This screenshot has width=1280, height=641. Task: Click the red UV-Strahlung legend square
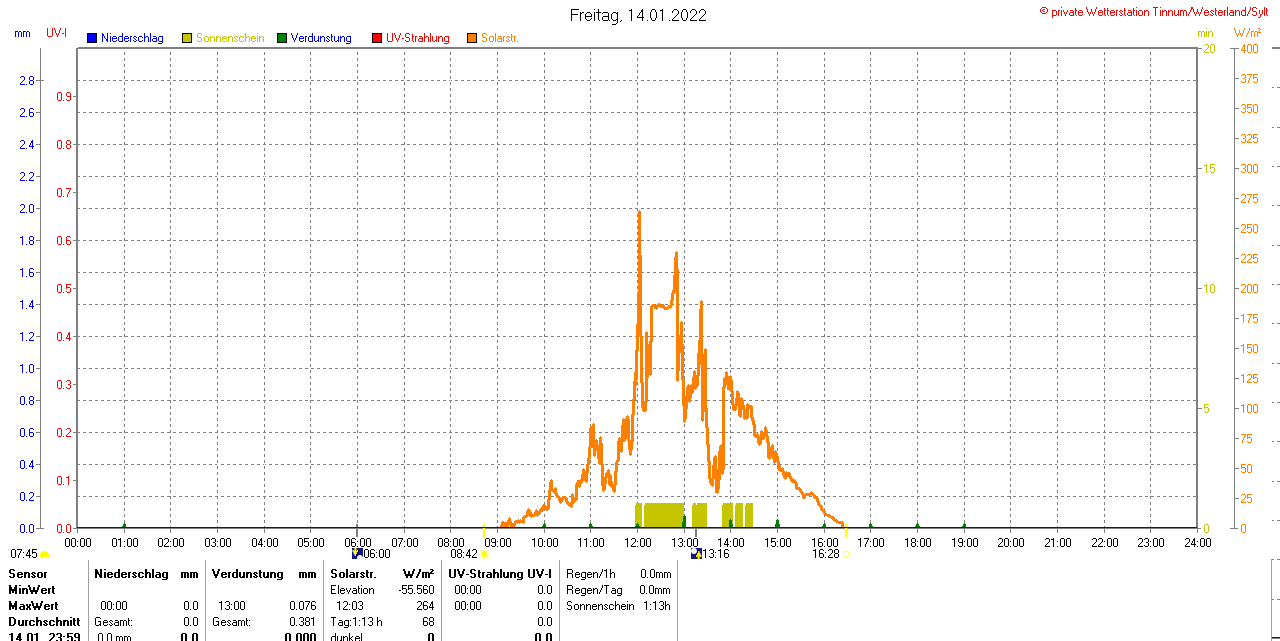click(377, 38)
